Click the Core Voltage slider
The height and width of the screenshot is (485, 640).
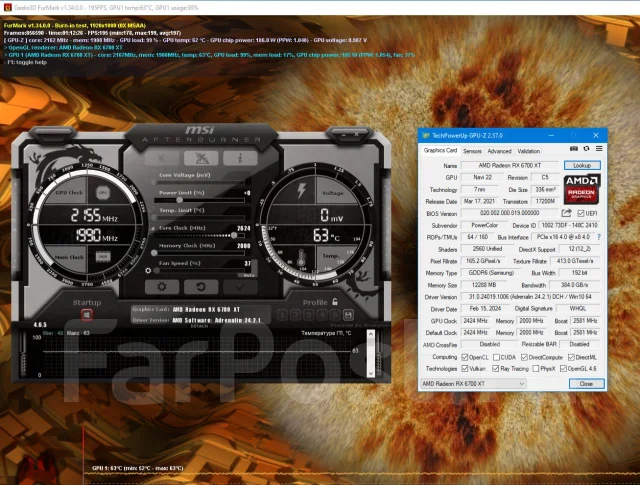tap(199, 182)
